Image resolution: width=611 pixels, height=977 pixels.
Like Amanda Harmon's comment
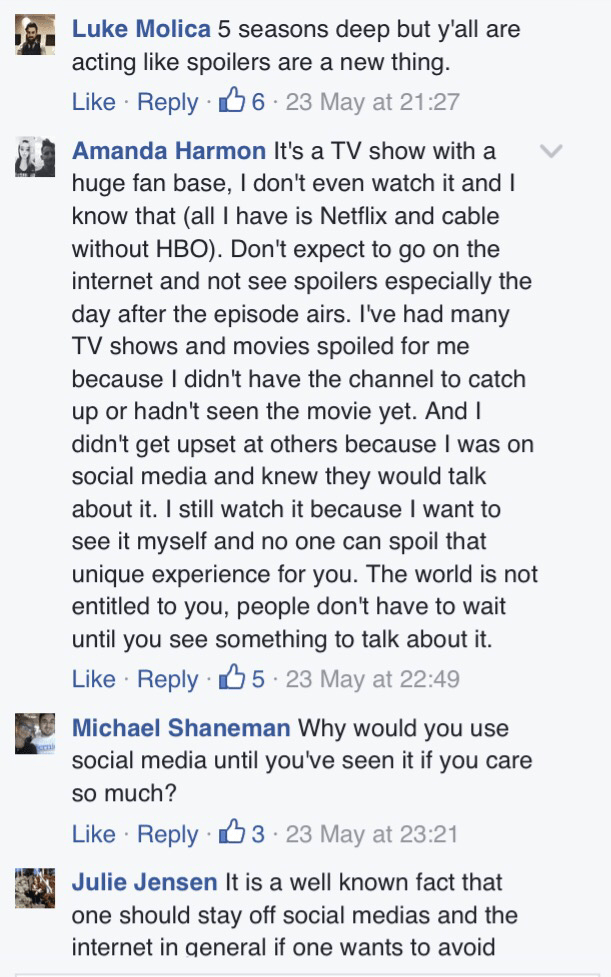[x=94, y=679]
